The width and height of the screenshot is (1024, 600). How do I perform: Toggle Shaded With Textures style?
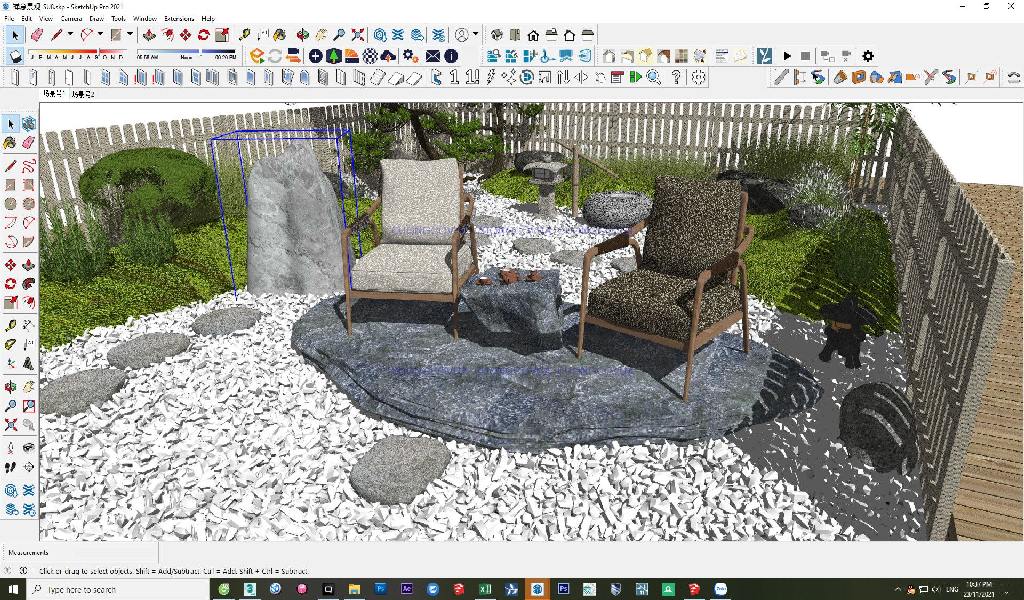coord(680,56)
